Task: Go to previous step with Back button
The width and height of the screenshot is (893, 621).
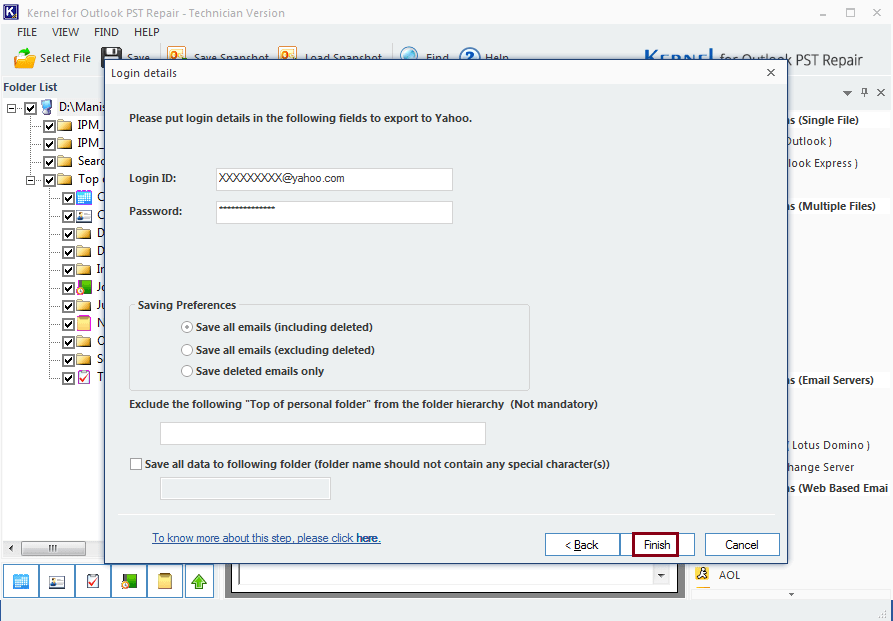Action: [581, 545]
